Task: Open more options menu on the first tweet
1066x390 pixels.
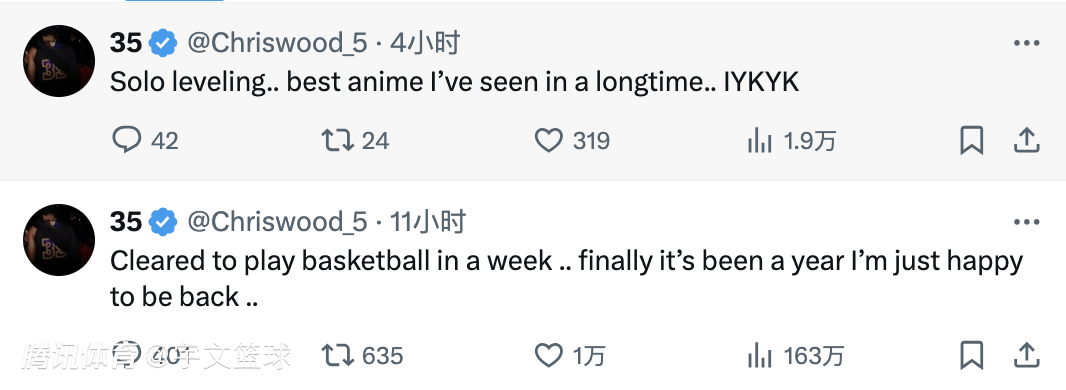Action: [1026, 43]
